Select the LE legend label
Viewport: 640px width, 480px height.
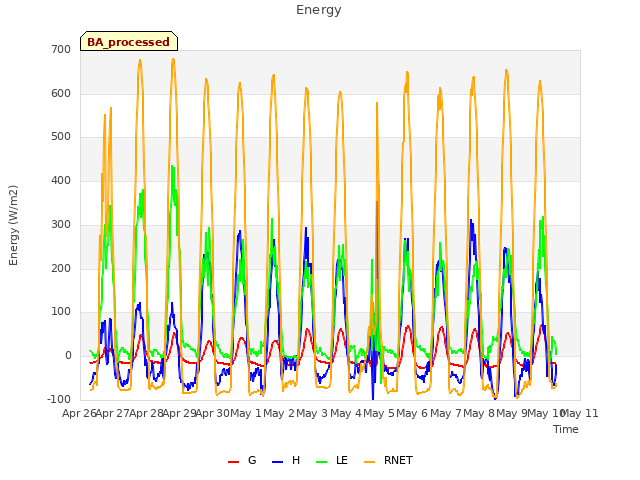coord(342,460)
